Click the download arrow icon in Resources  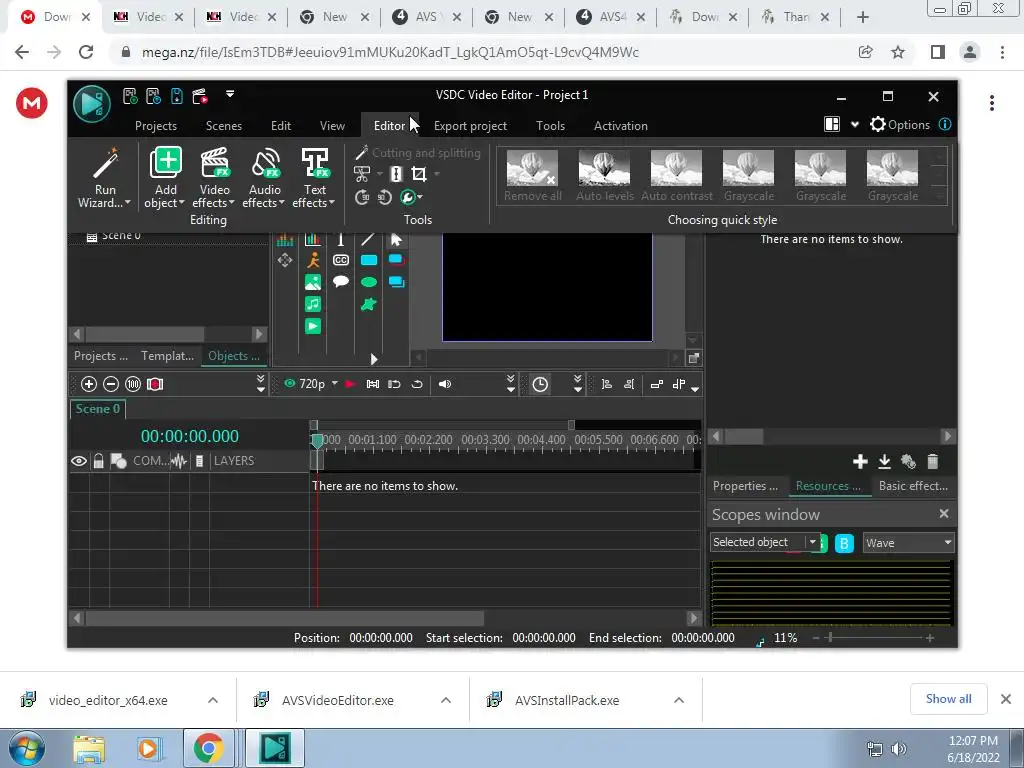[x=884, y=462]
